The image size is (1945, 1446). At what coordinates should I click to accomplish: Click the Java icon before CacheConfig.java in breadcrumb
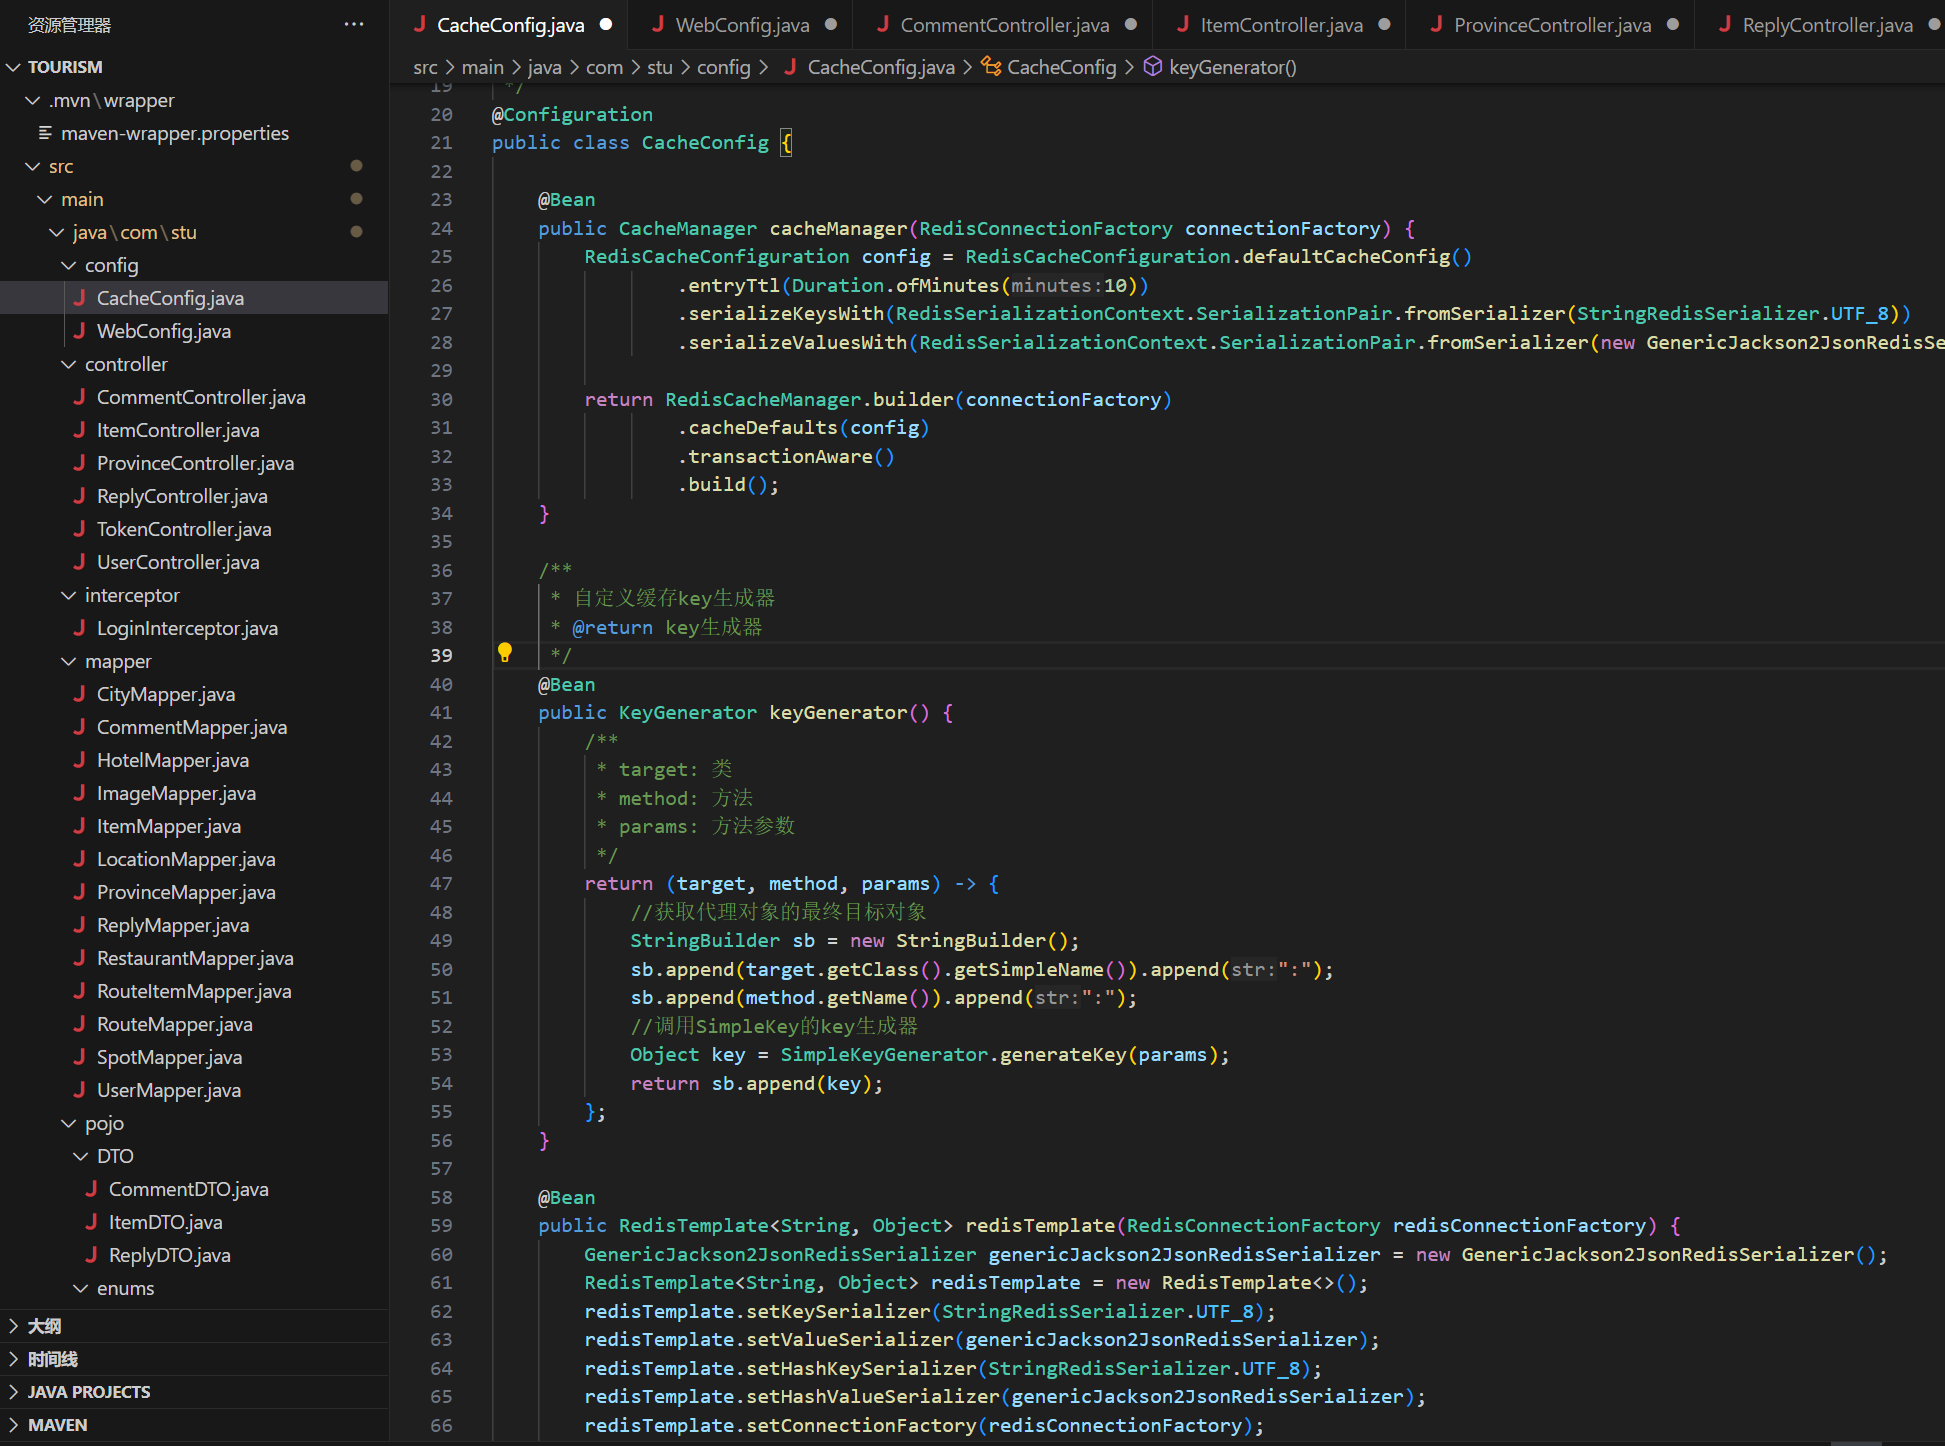(x=791, y=66)
